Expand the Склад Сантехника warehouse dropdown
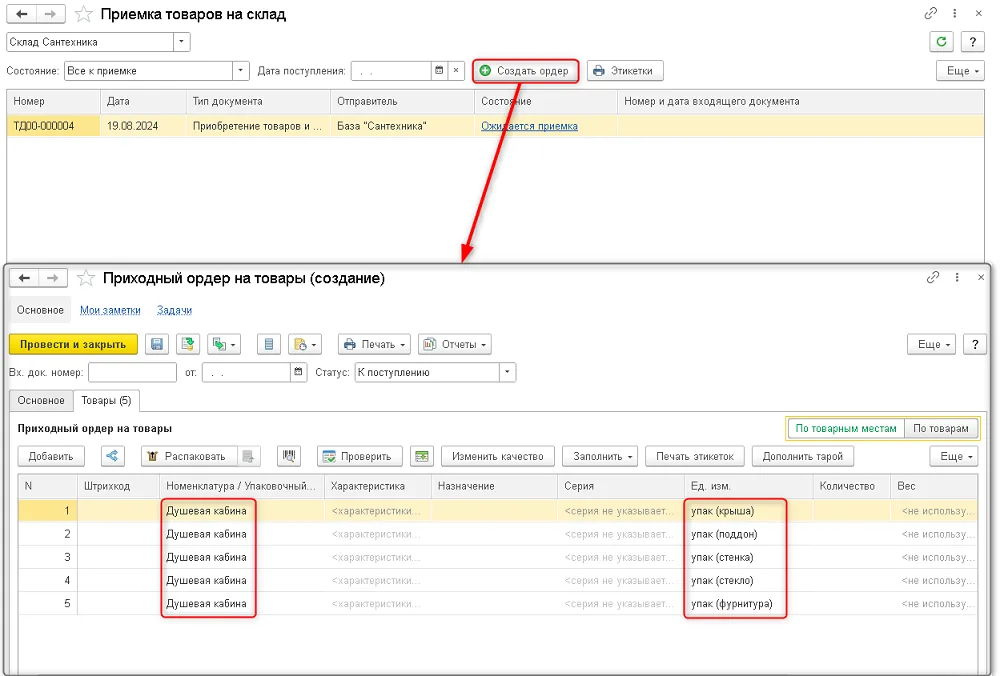 pos(182,42)
